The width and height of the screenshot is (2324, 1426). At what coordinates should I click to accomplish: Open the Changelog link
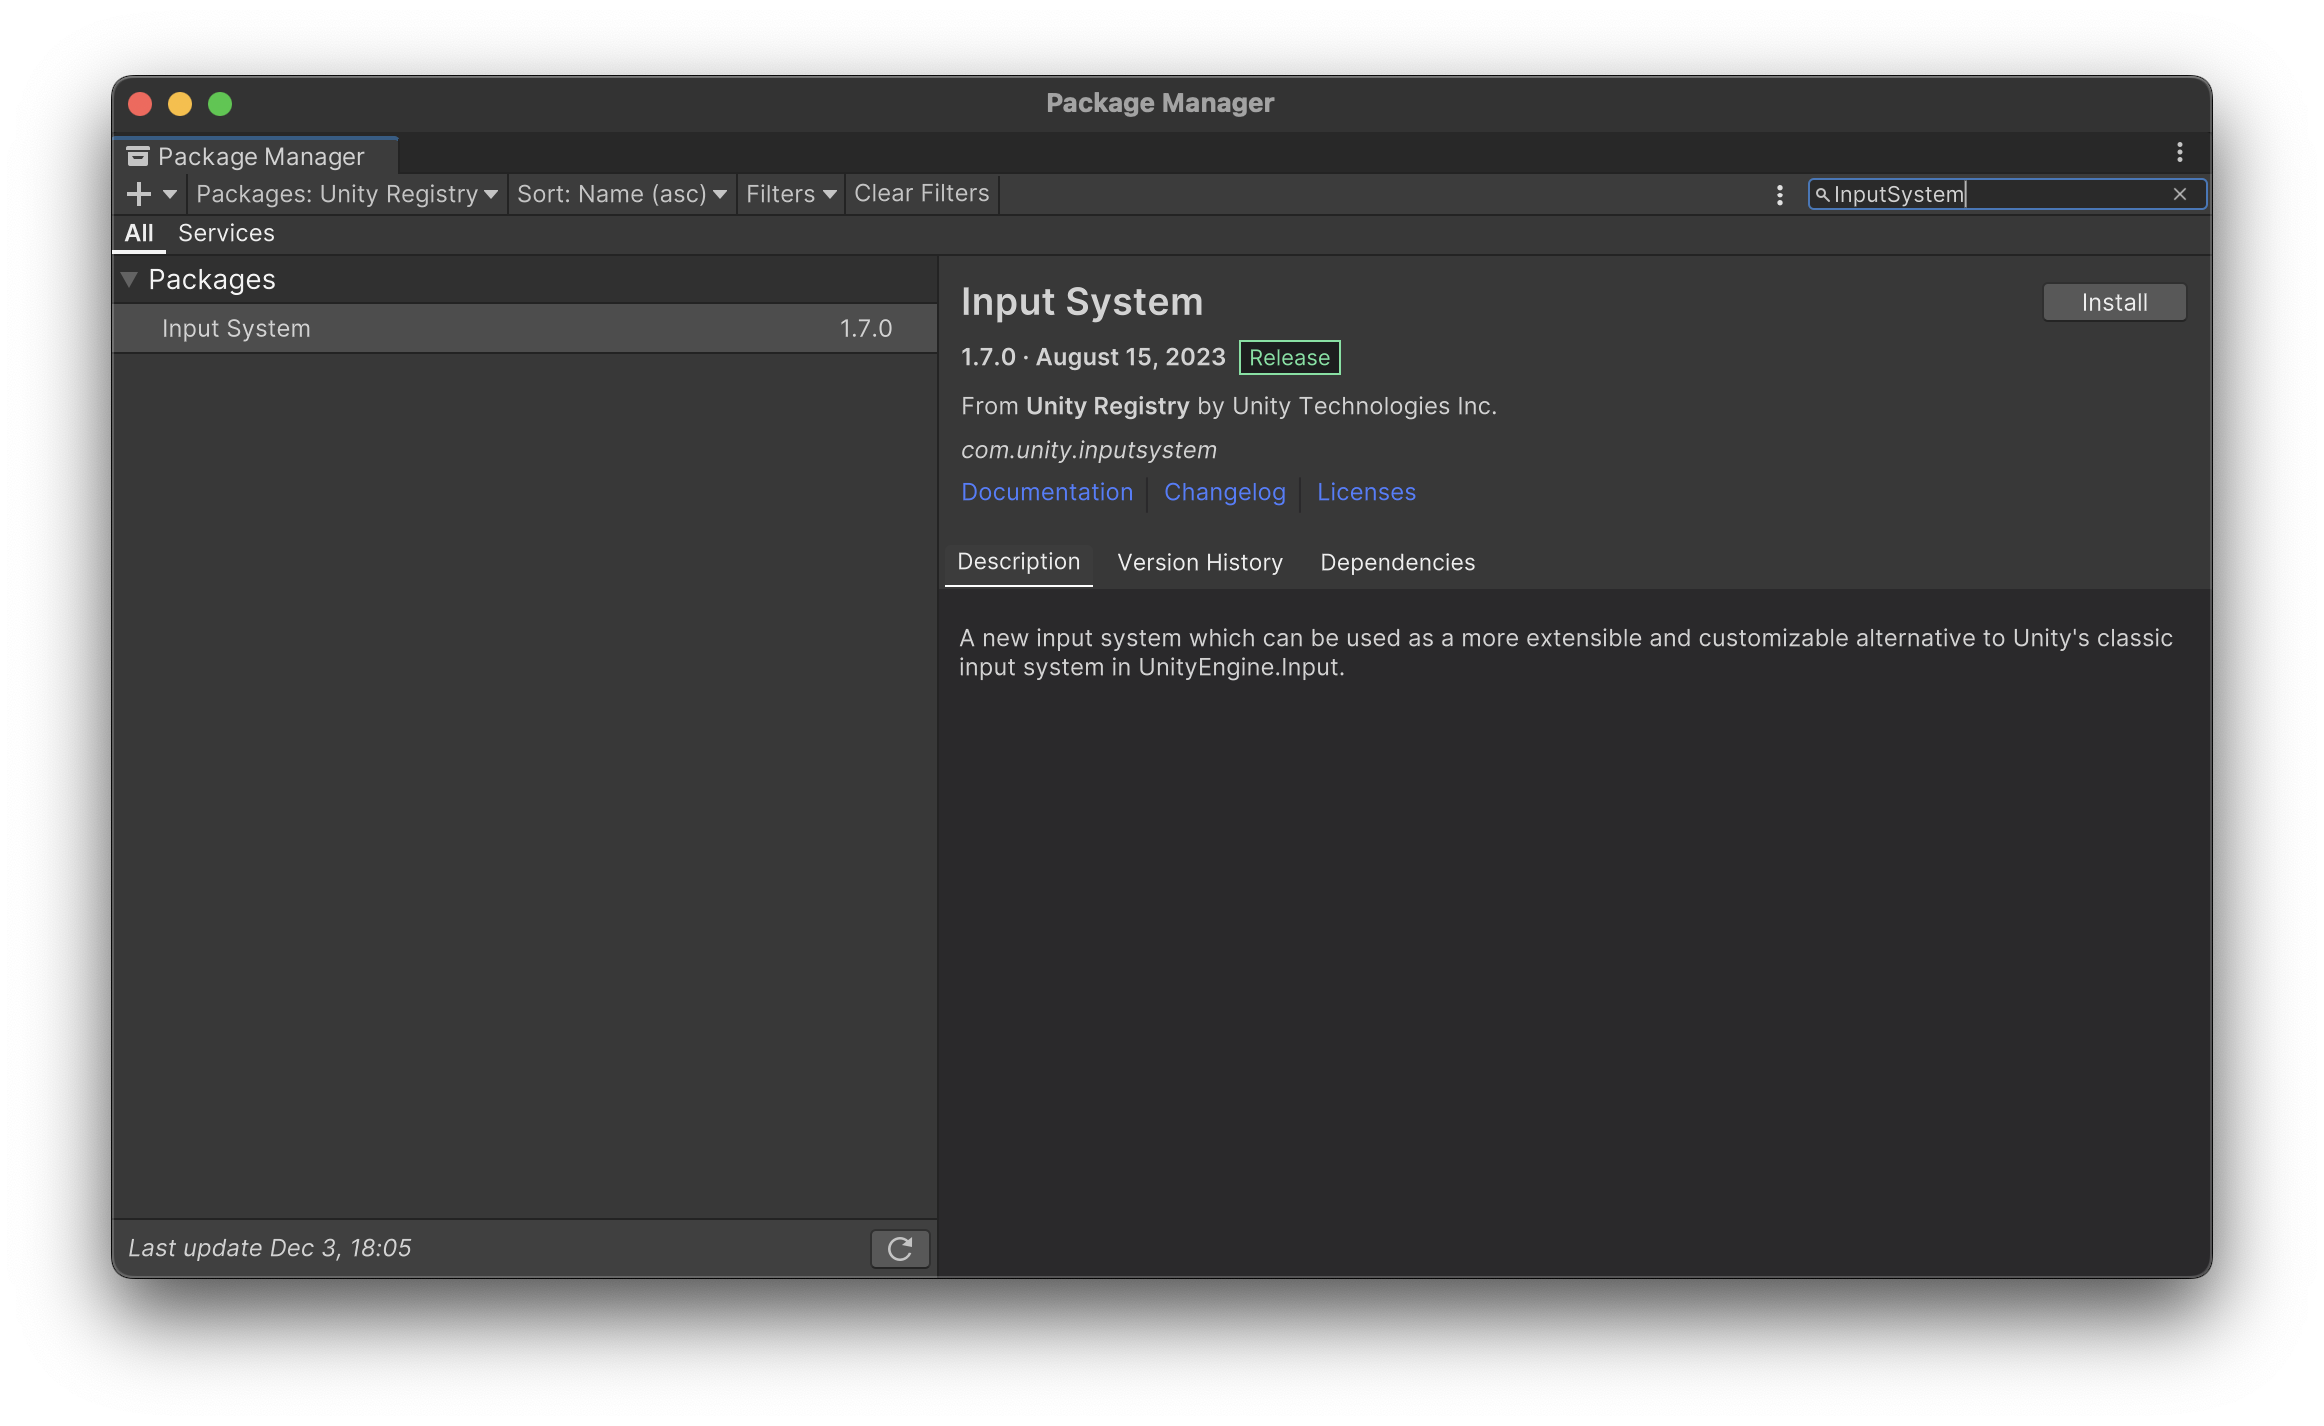tap(1225, 492)
